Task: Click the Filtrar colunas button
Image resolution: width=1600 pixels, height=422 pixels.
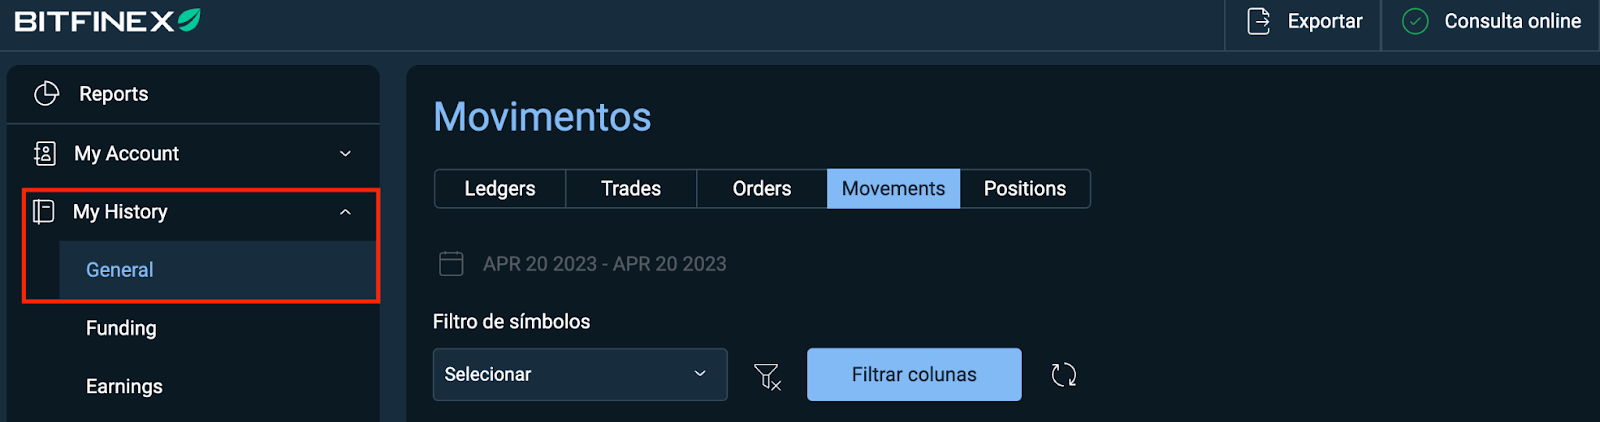Action: click(914, 374)
